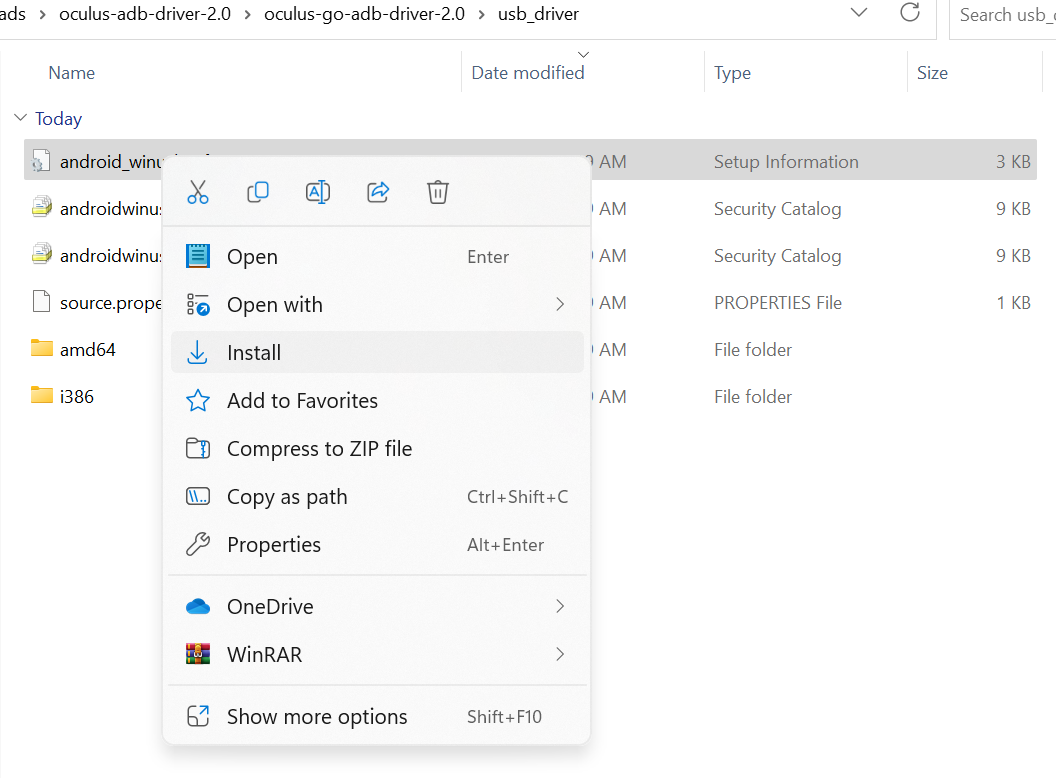
Task: Click the Cut scissors icon
Action: 198,192
